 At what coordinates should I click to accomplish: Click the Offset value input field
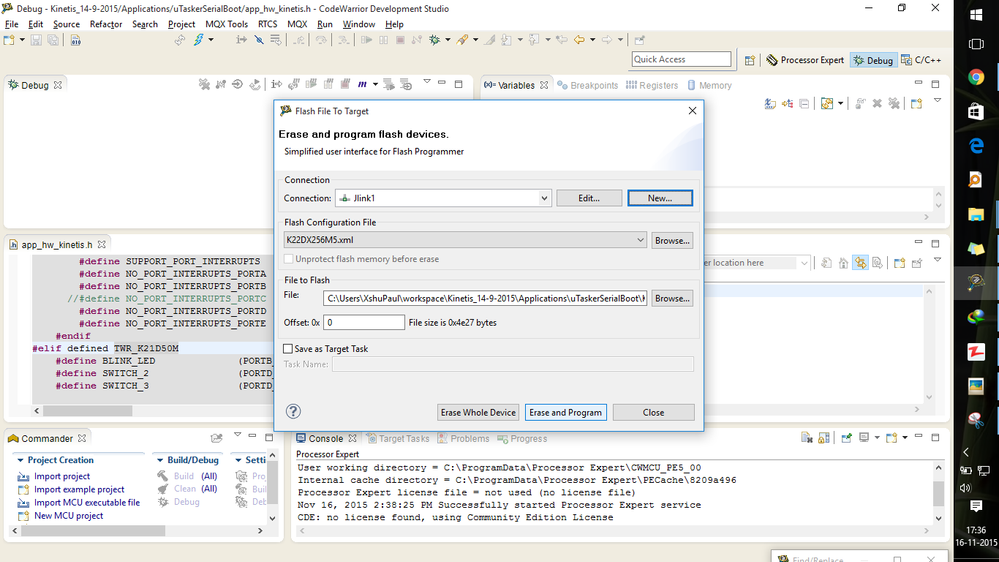pos(364,322)
